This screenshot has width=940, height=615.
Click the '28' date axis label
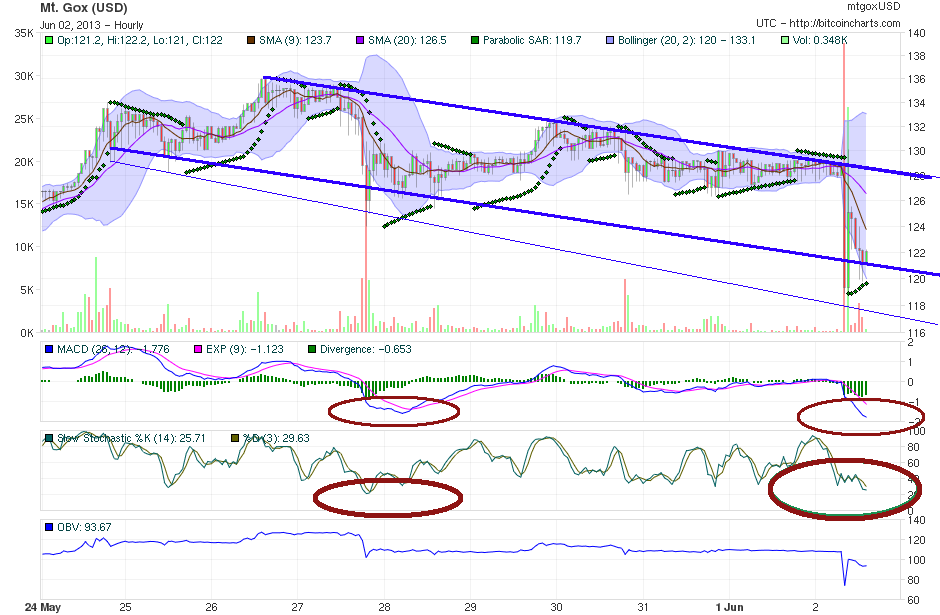[x=384, y=607]
